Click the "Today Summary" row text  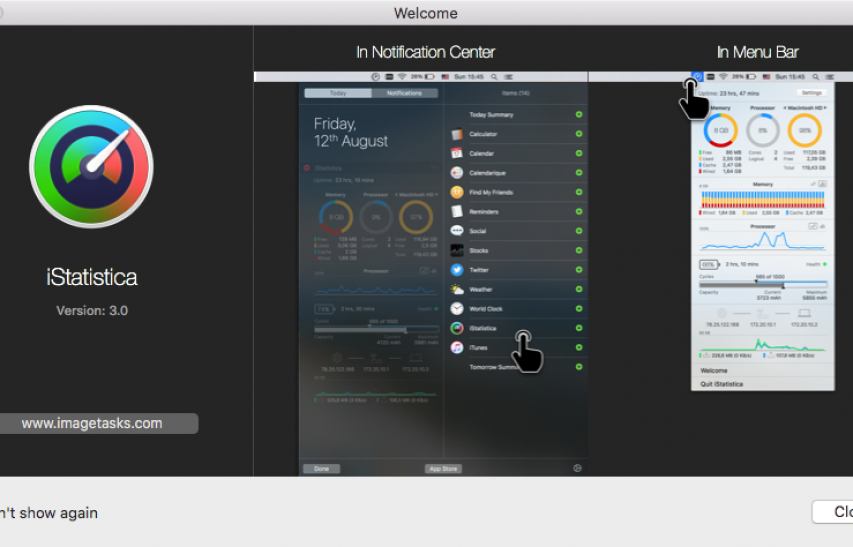click(491, 115)
